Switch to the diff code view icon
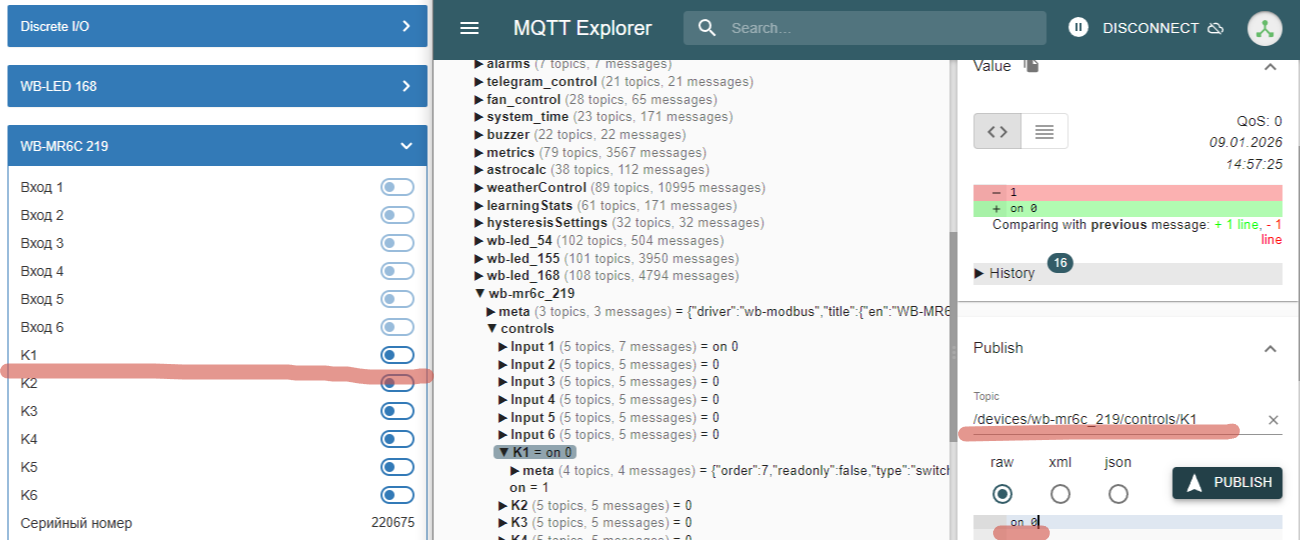Image resolution: width=1300 pixels, height=540 pixels. tap(997, 131)
